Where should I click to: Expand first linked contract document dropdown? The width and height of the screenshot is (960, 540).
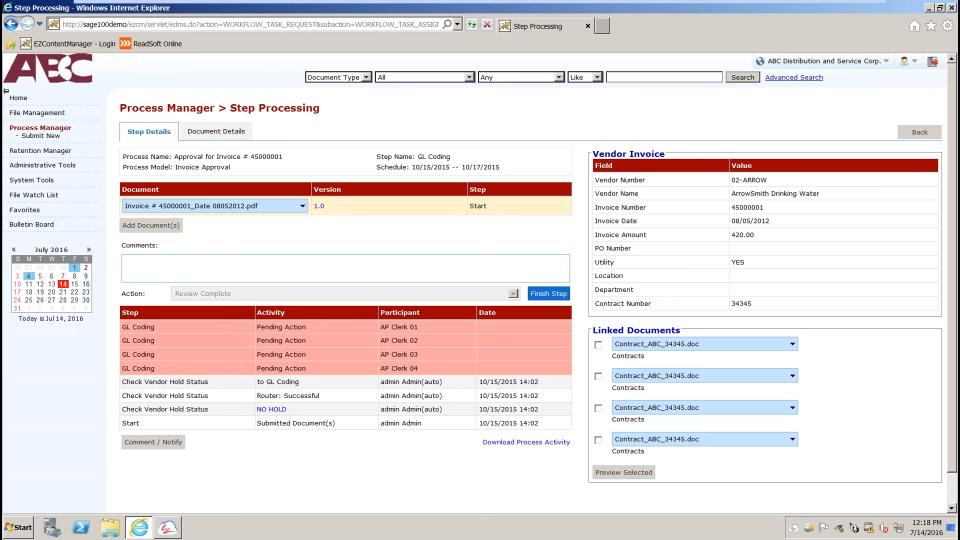tap(792, 344)
